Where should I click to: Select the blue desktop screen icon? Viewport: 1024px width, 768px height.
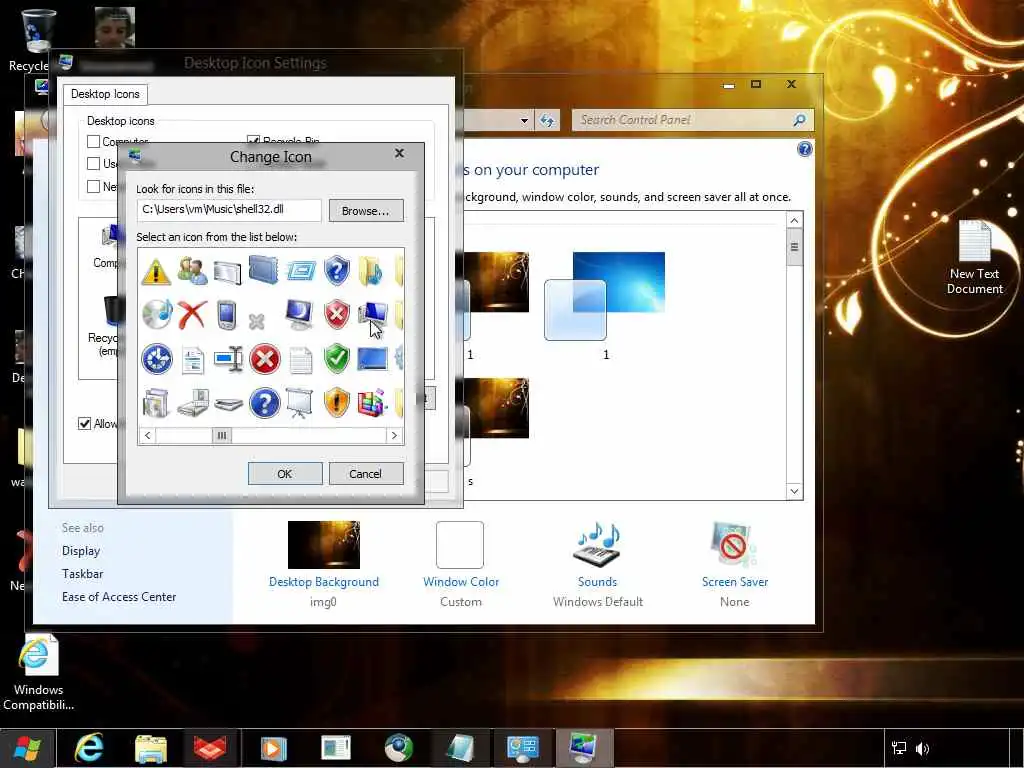point(373,359)
